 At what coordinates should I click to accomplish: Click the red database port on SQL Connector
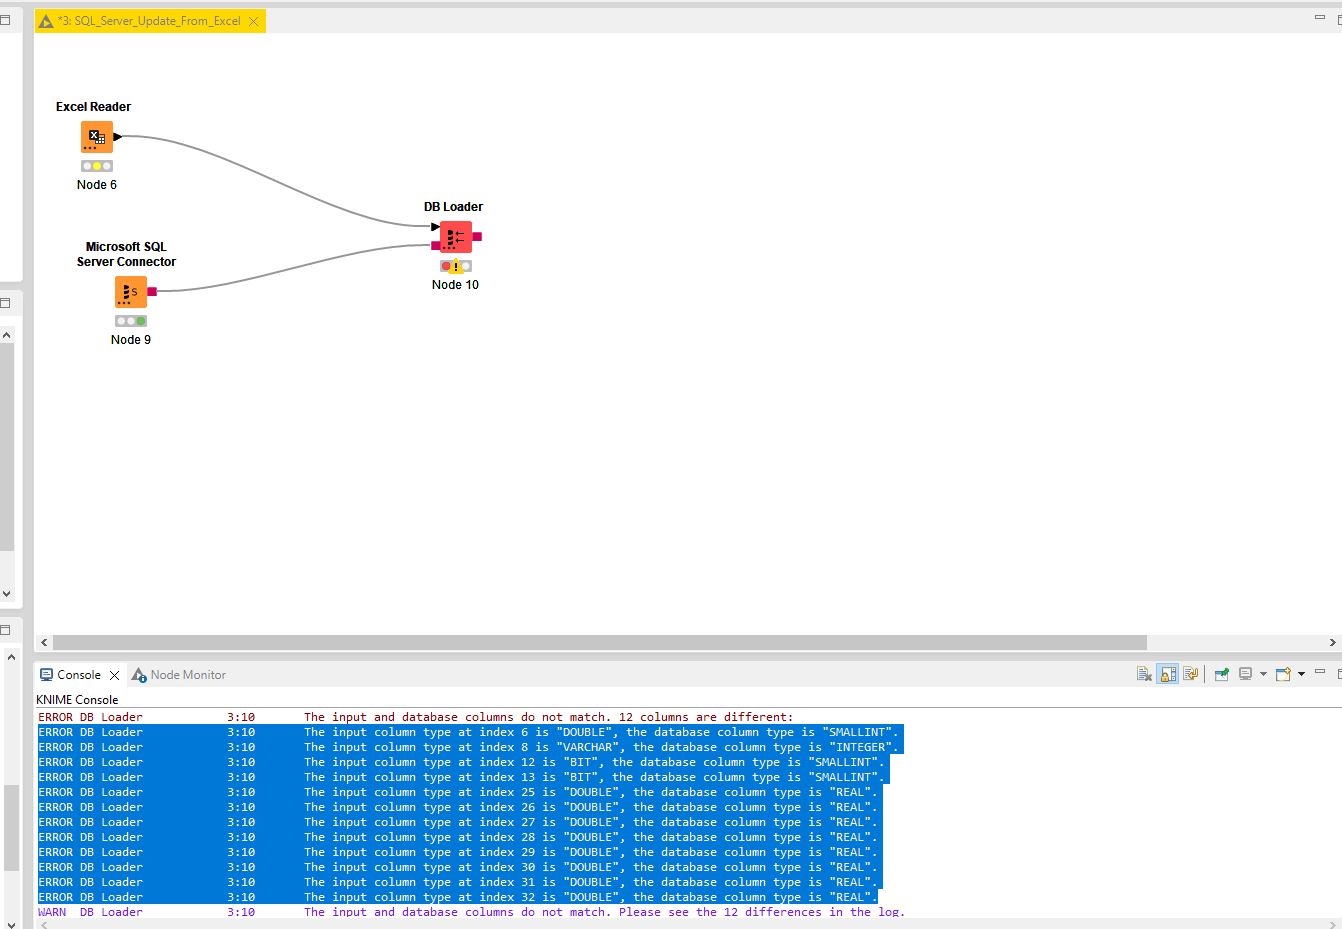(152, 292)
